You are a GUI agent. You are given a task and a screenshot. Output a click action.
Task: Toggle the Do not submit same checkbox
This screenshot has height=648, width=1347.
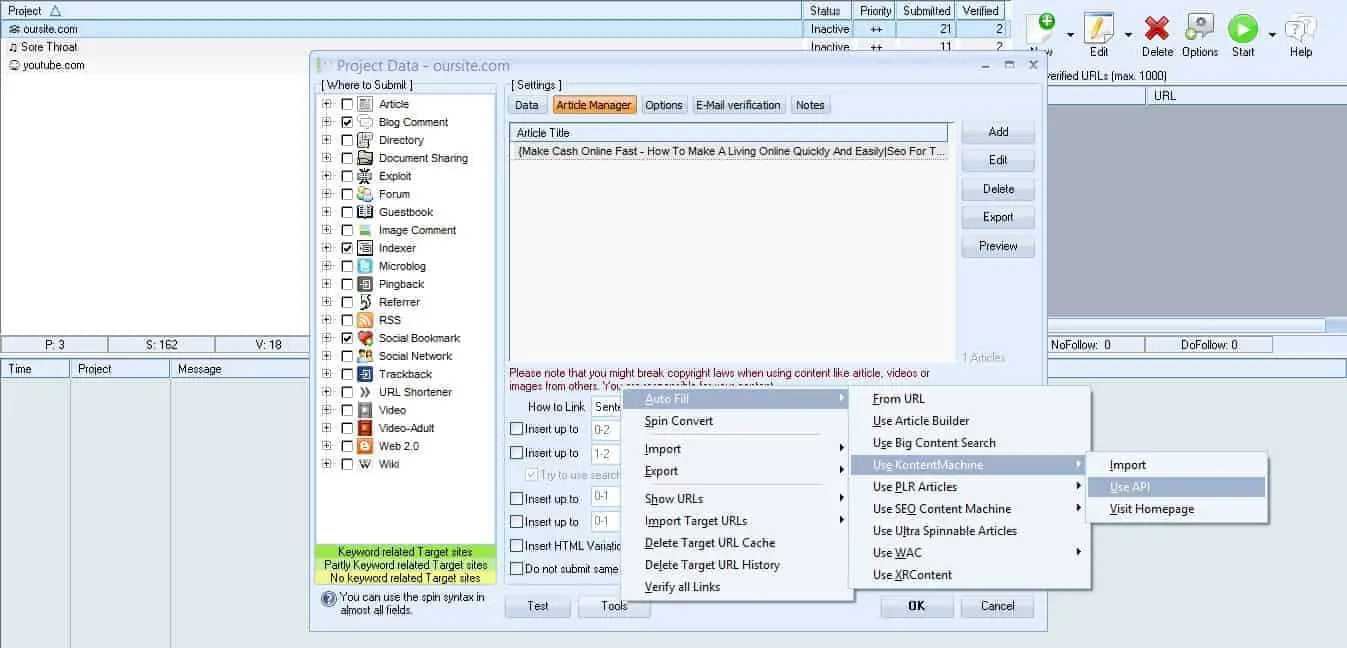click(517, 569)
